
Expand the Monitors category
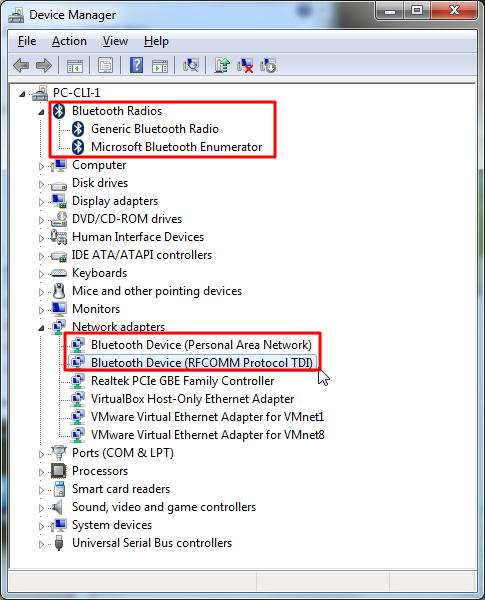[x=41, y=310]
